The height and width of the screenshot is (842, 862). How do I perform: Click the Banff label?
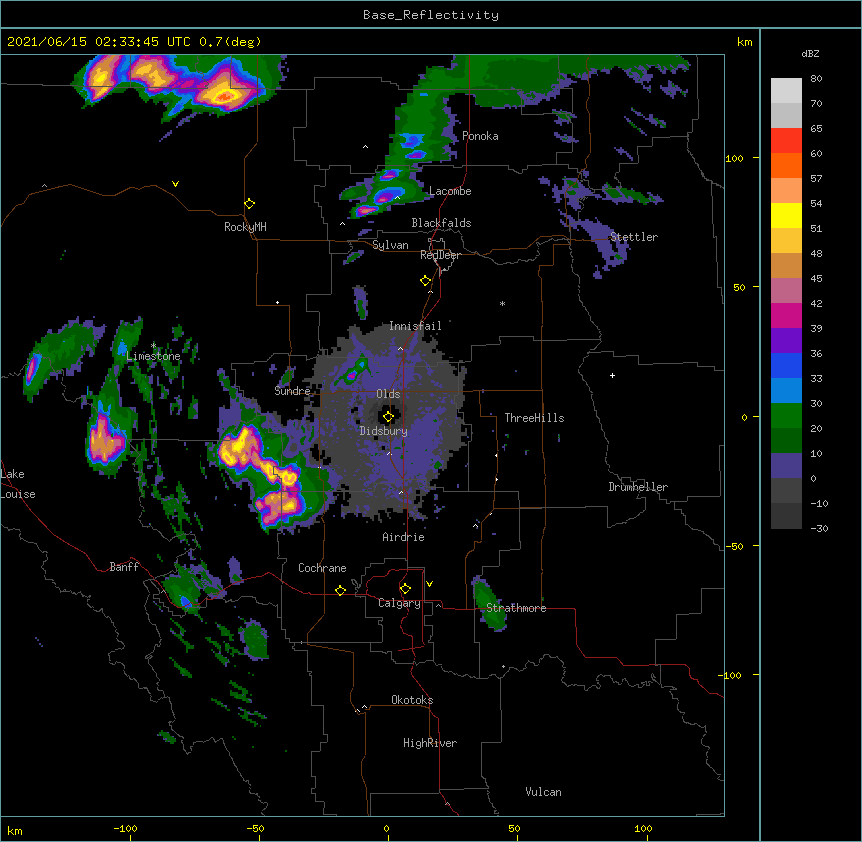coord(124,567)
